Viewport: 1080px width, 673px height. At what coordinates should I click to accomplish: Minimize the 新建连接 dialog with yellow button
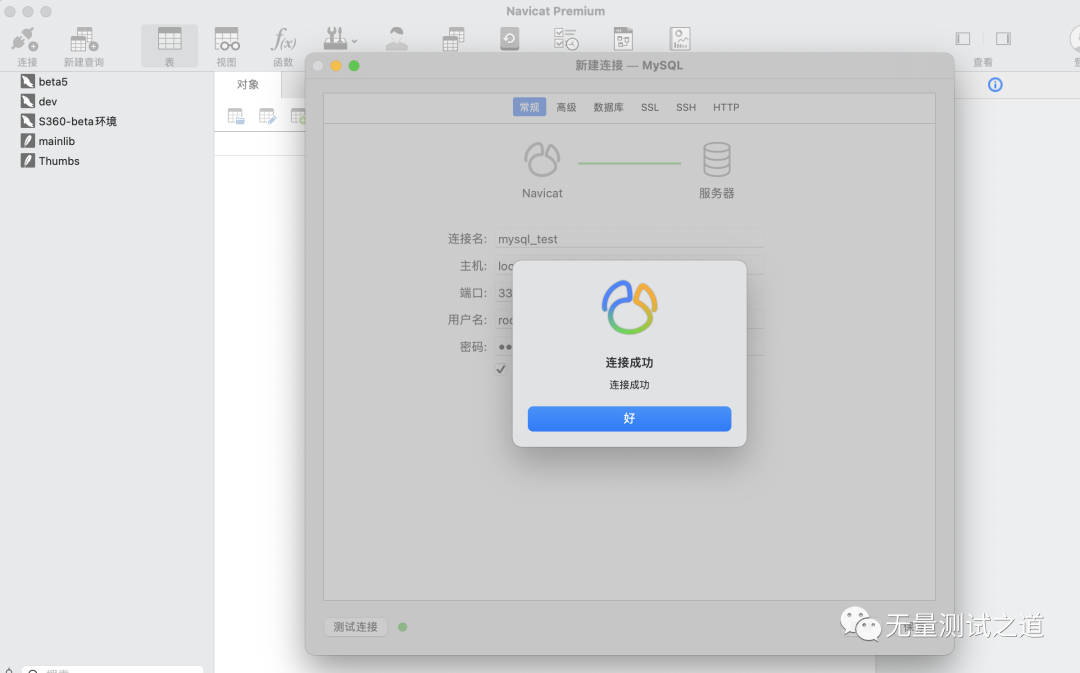335,65
